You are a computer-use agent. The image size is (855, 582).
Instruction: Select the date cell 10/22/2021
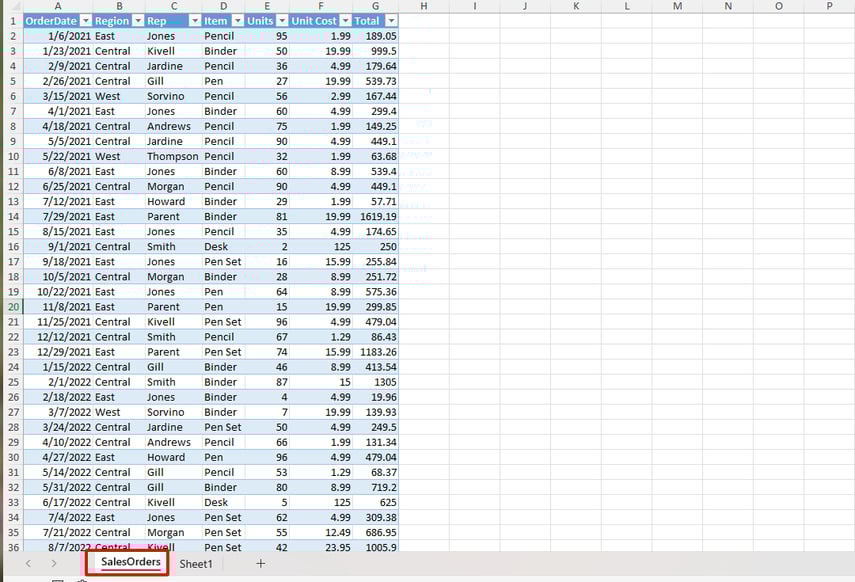click(58, 292)
